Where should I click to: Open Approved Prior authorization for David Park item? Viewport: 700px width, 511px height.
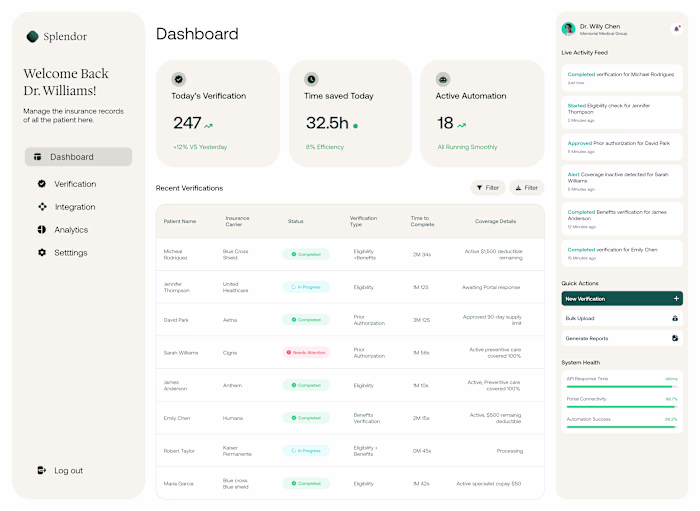click(622, 147)
